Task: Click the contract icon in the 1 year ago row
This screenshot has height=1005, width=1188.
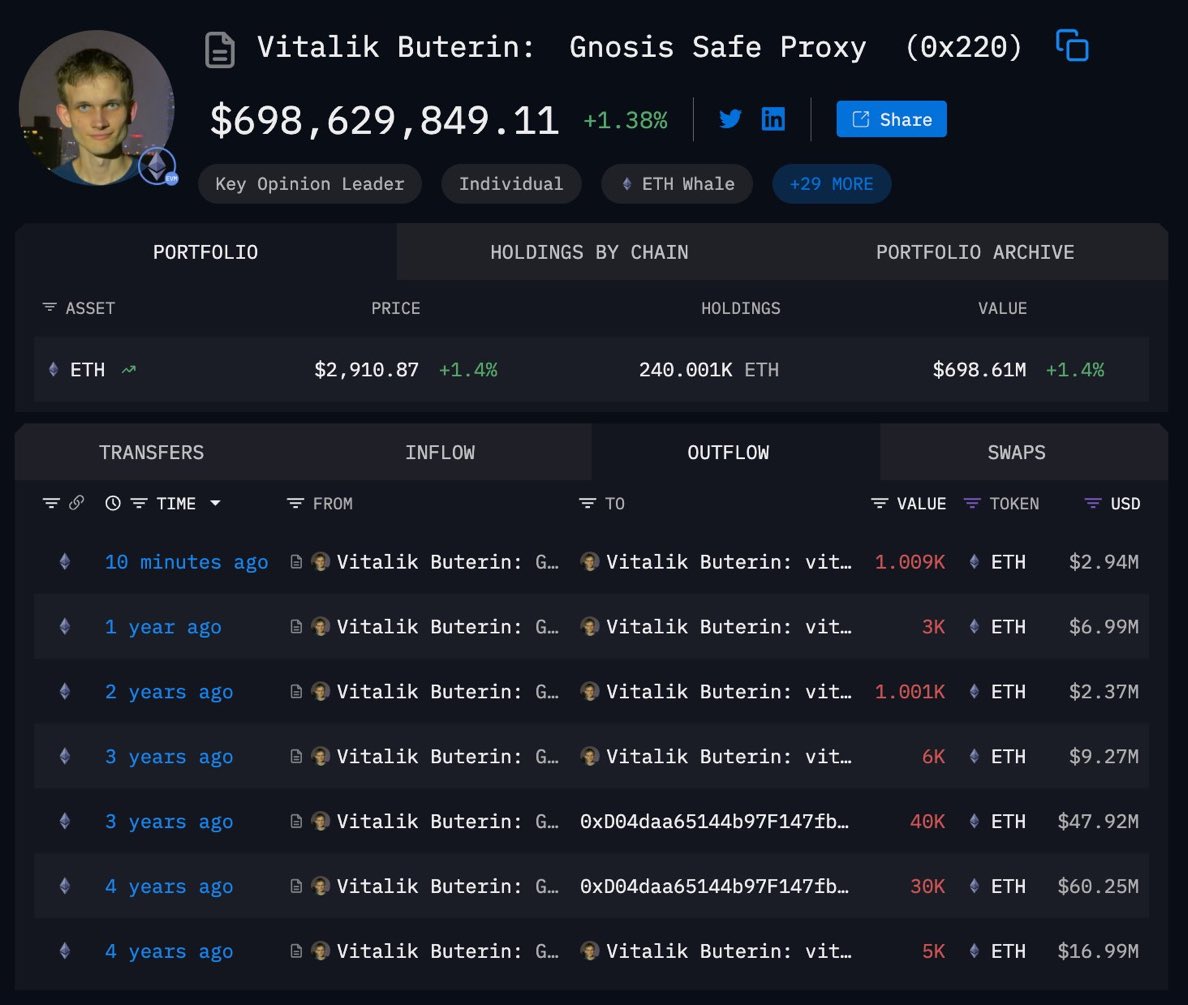Action: tap(296, 627)
